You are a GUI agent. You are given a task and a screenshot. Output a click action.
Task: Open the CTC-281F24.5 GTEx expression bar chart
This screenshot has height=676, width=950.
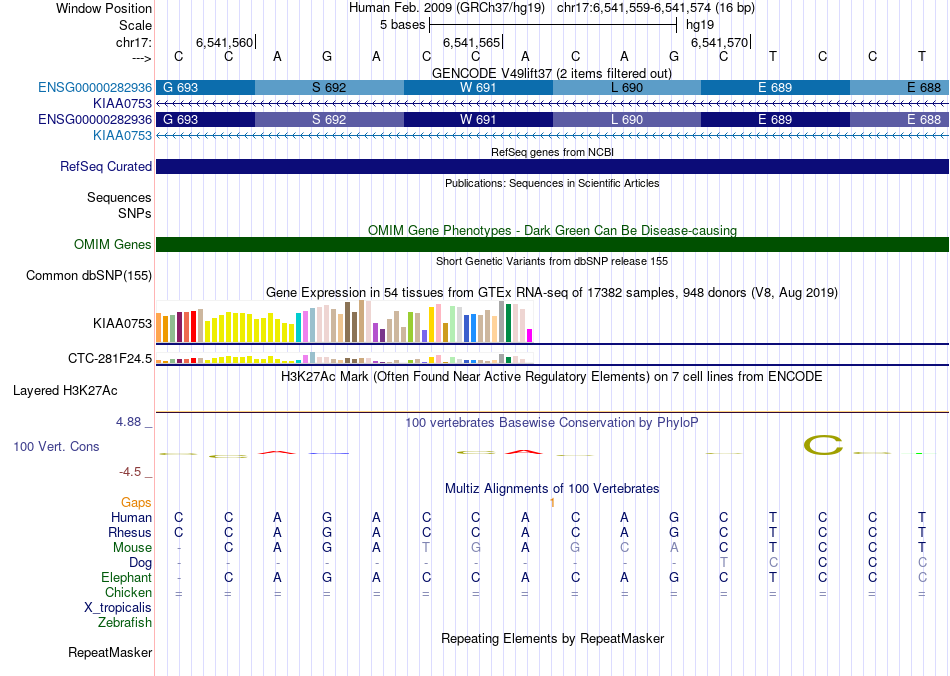click(344, 358)
